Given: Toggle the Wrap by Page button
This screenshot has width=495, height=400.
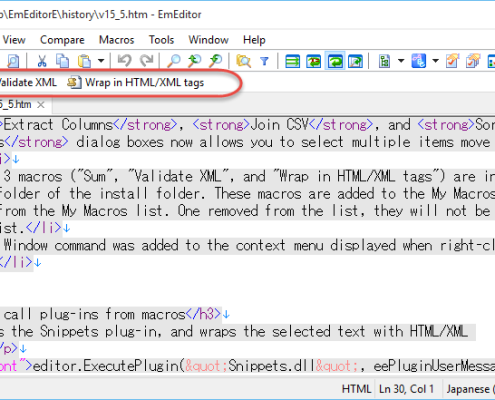Looking at the screenshot, I should [356, 61].
